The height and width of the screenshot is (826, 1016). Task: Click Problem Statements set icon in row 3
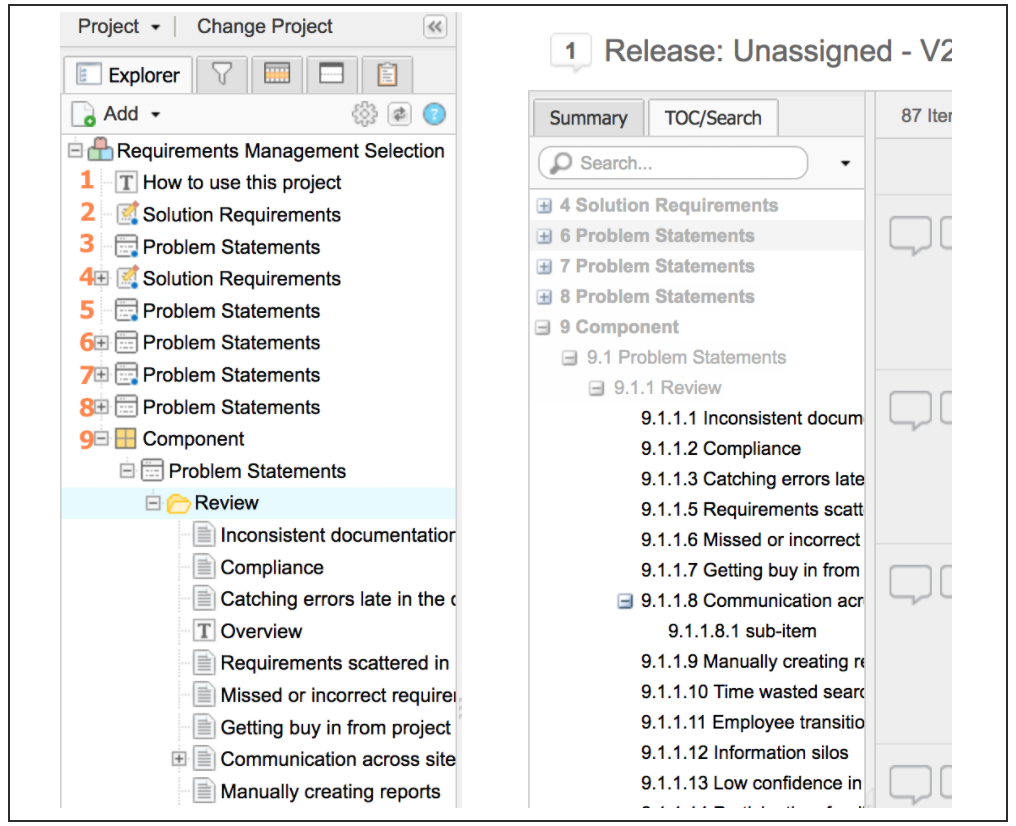click(x=126, y=247)
